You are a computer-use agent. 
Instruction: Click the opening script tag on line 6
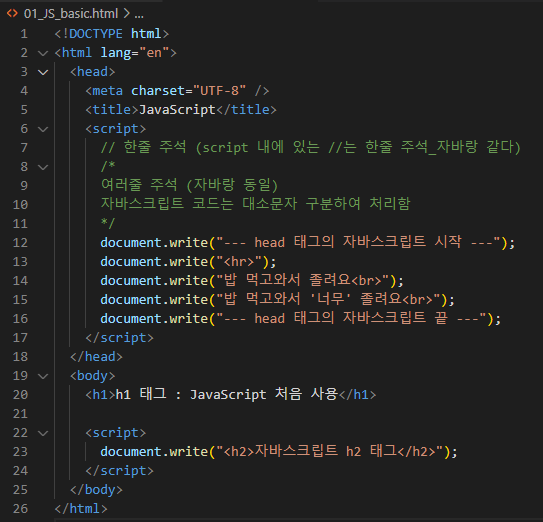pyautogui.click(x=115, y=129)
